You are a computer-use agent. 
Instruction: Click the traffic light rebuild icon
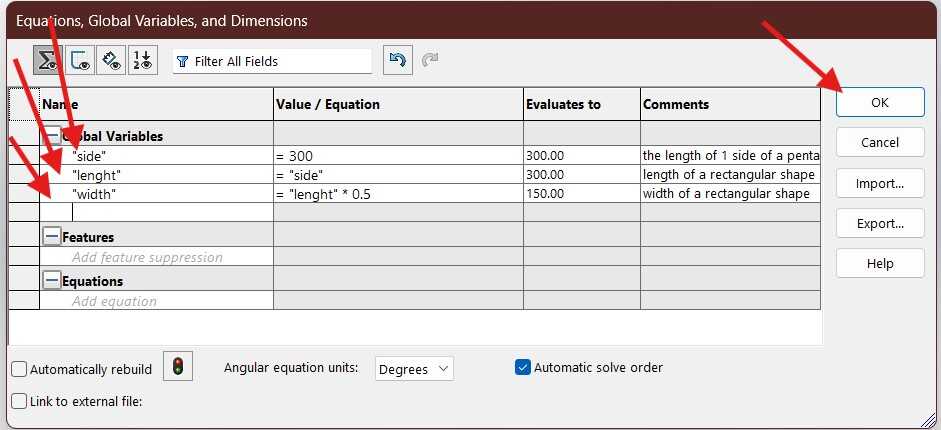point(178,367)
